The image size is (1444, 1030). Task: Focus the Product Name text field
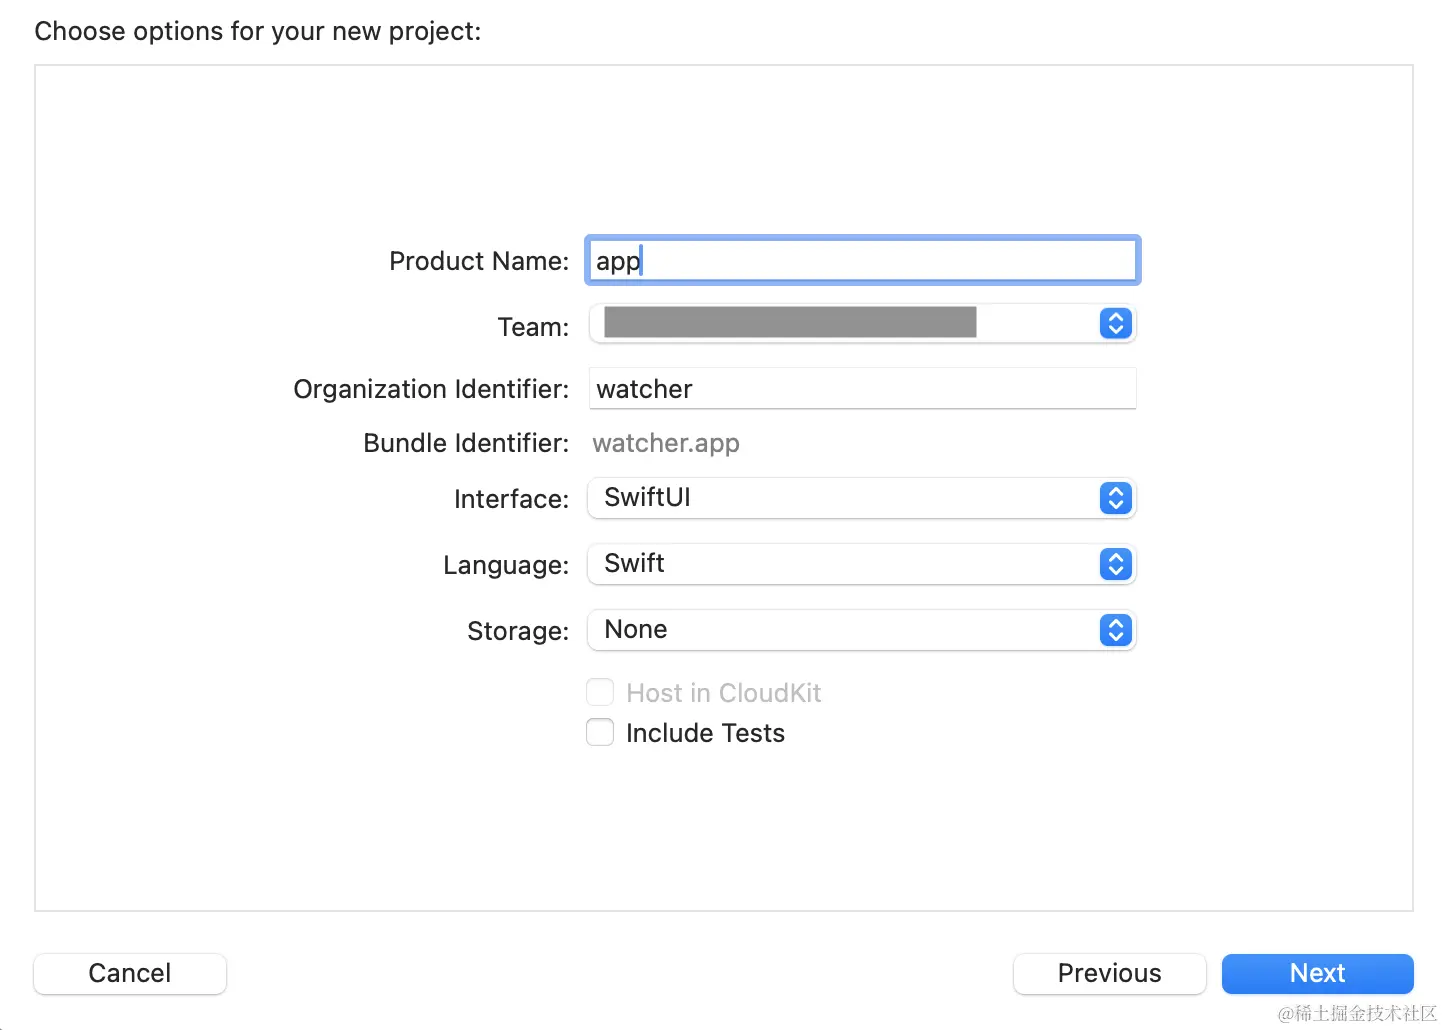862,261
